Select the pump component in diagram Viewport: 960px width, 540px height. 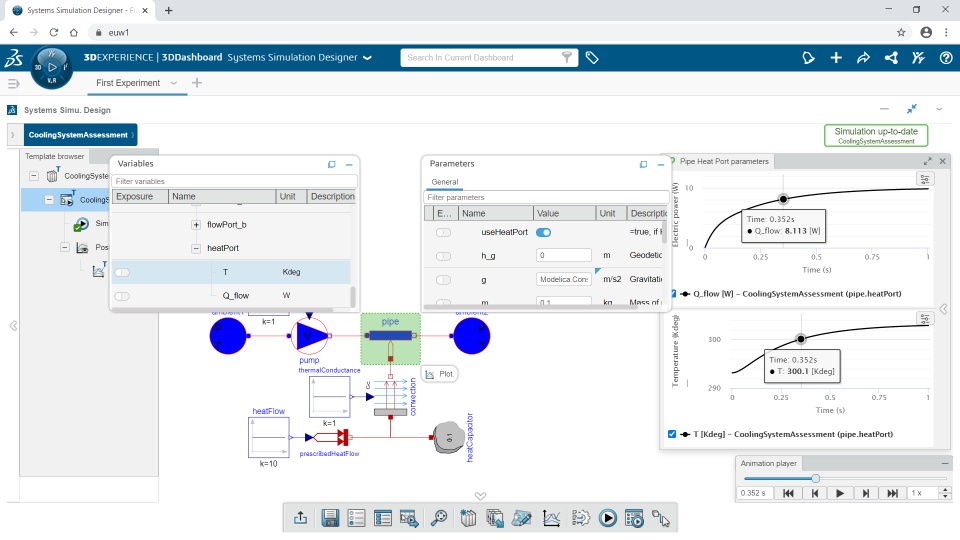(x=310, y=336)
